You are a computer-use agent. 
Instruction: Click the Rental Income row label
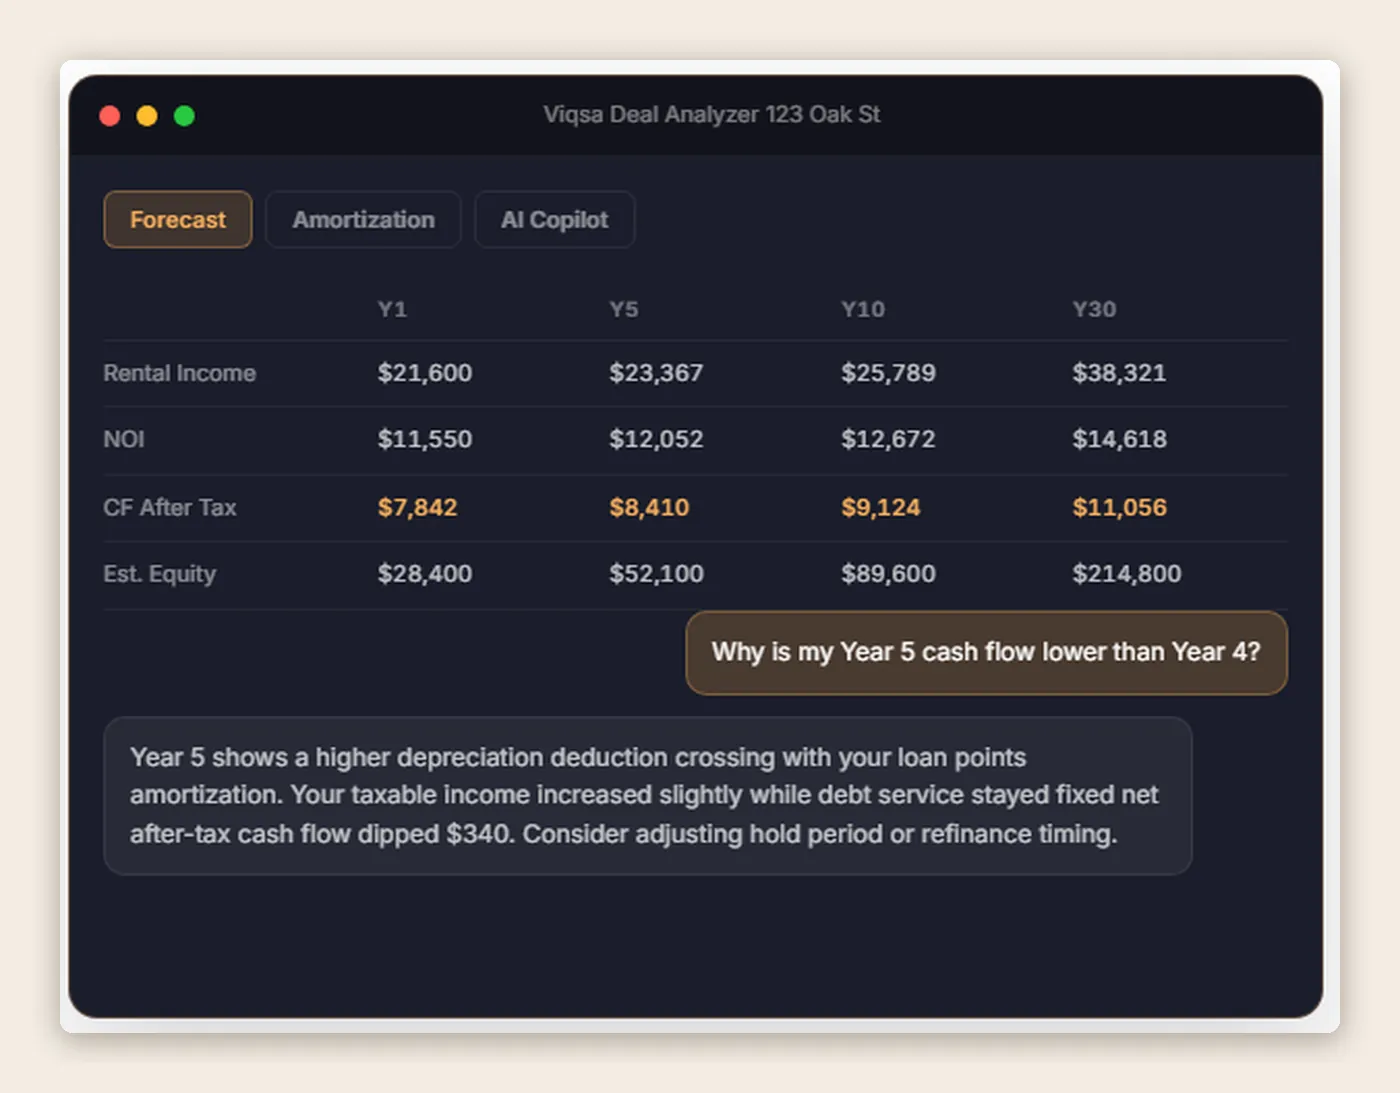click(x=180, y=373)
